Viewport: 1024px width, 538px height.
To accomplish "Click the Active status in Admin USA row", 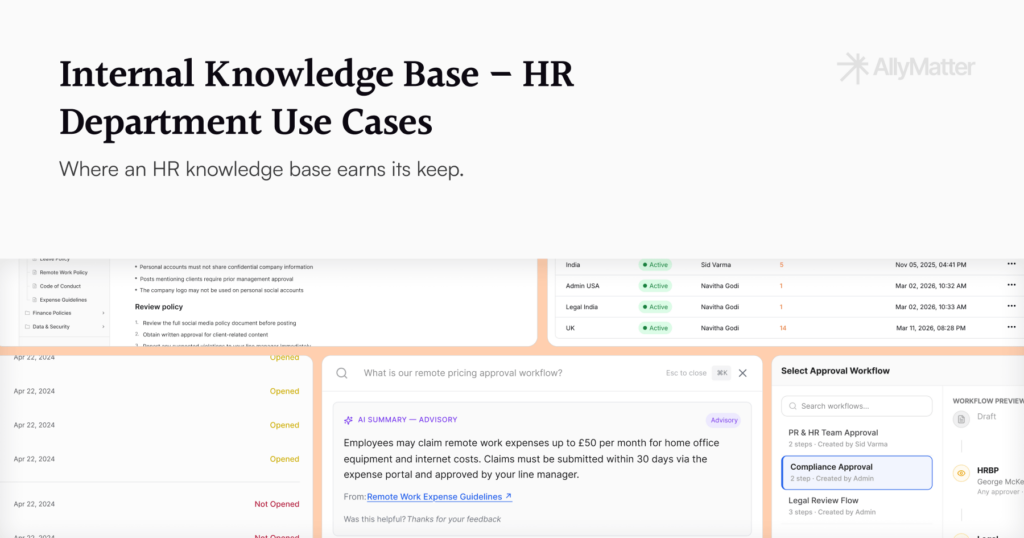I will (655, 285).
